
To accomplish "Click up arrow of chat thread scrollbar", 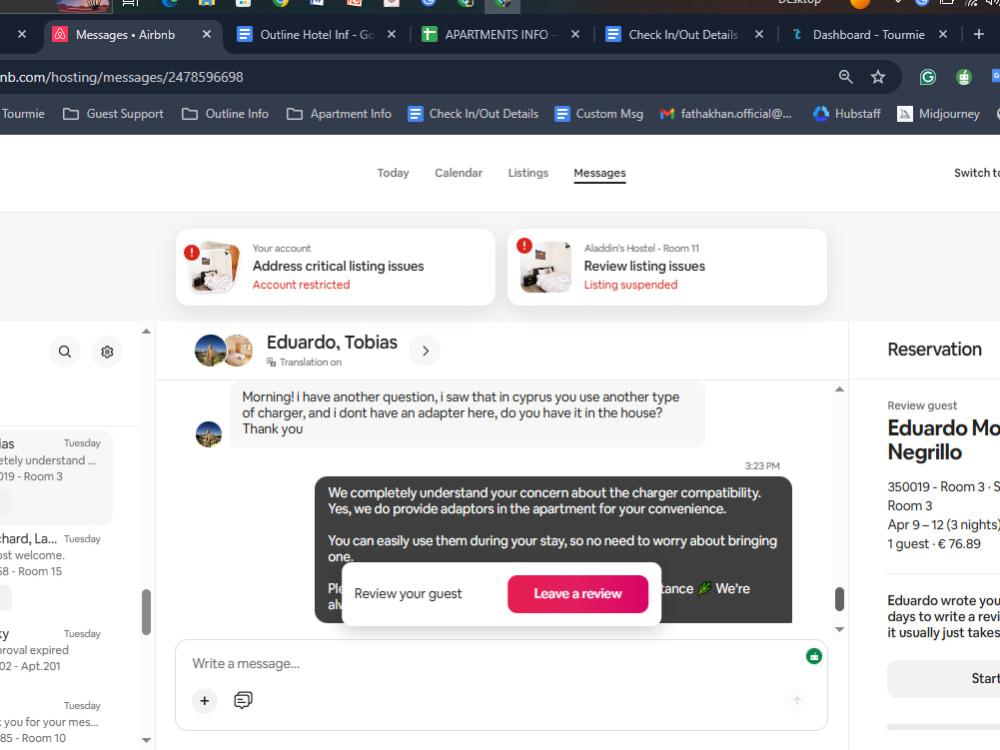I will (x=839, y=389).
